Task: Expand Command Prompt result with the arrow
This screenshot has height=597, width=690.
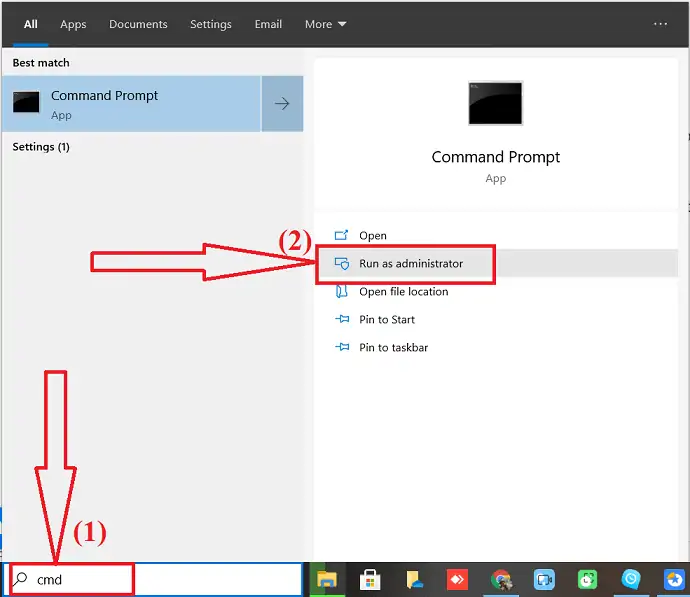Action: click(282, 104)
